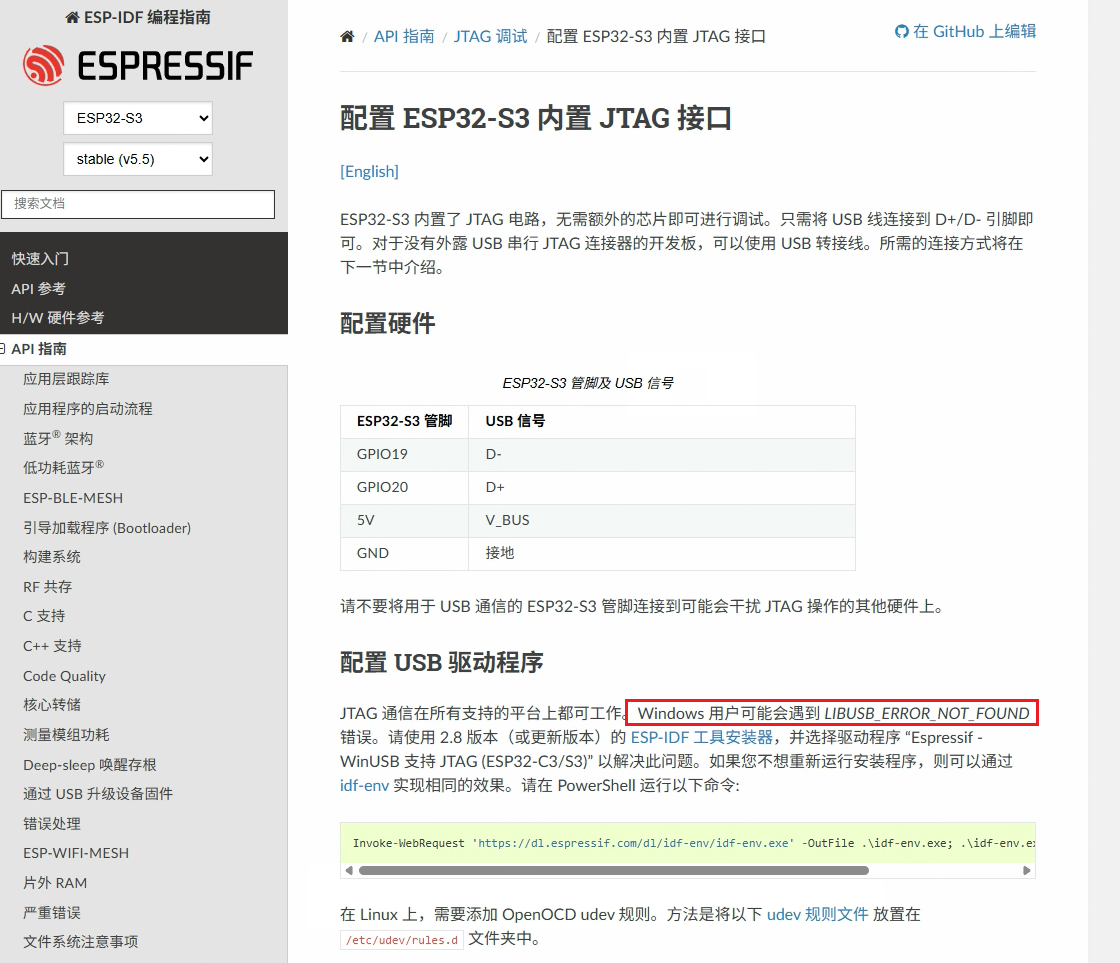Click the 接地 table cell
The image size is (1120, 963).
click(661, 553)
